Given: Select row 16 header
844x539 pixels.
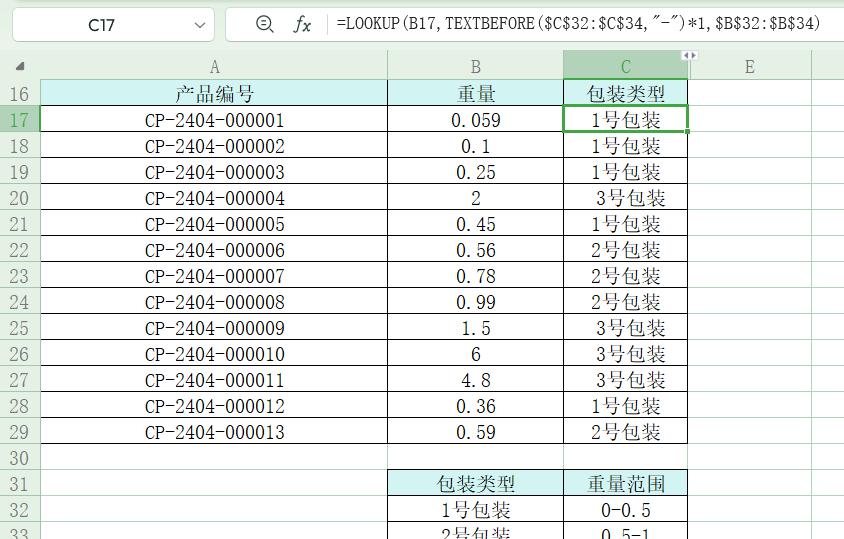Looking at the screenshot, I should (x=20, y=94).
